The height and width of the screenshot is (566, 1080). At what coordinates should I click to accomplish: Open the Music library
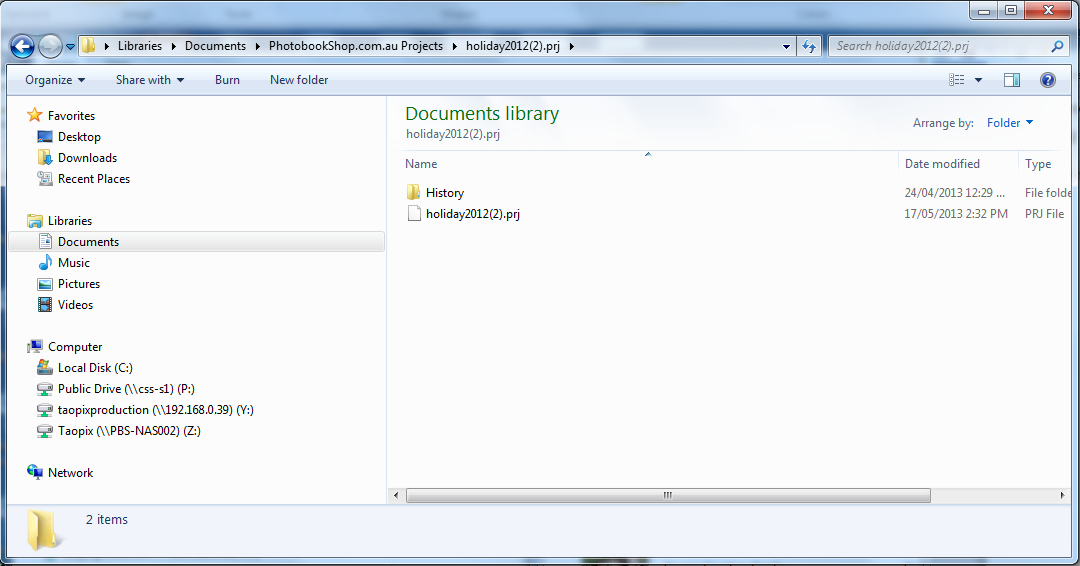point(74,263)
